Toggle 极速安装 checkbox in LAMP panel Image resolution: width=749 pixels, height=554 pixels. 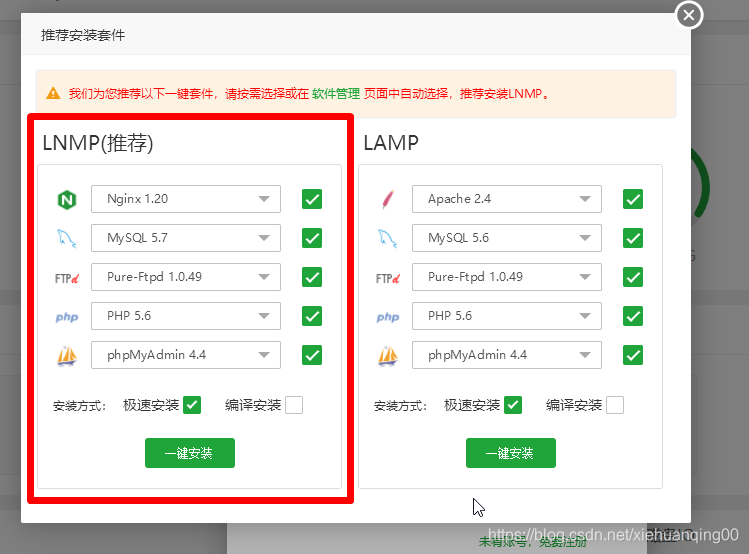(513, 405)
